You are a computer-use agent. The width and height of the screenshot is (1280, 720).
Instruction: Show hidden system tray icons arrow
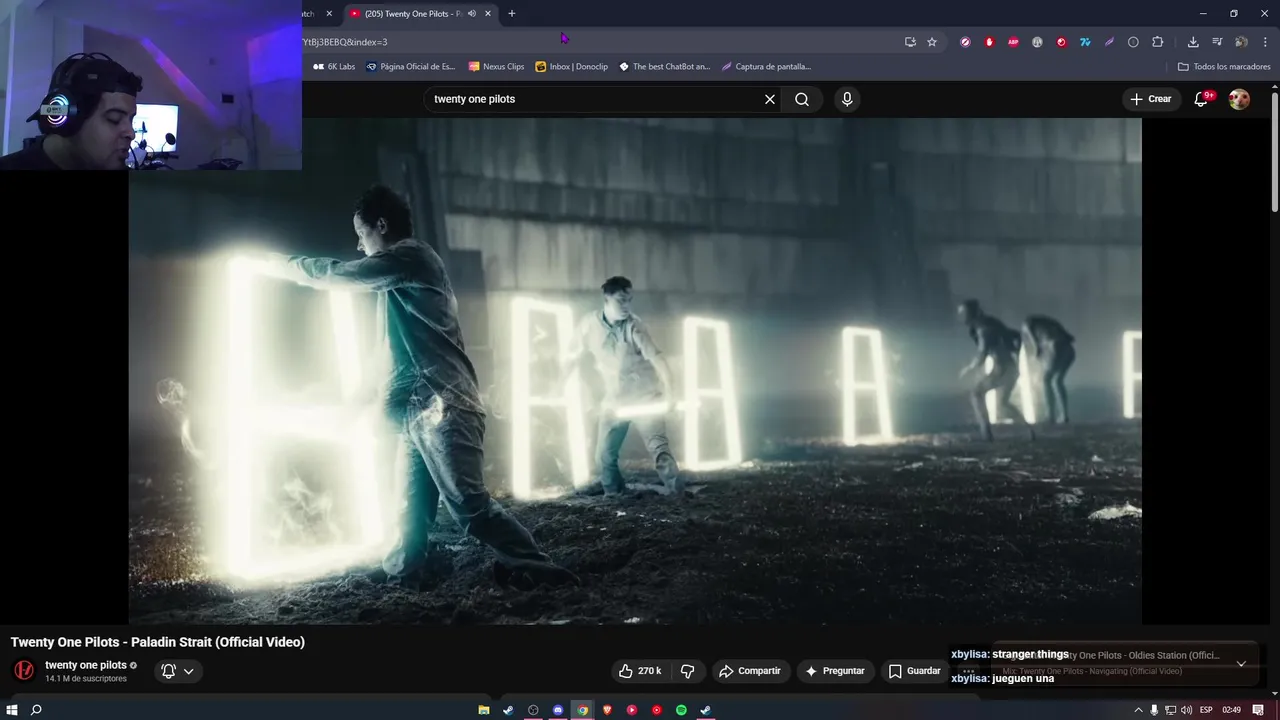click(x=1138, y=710)
